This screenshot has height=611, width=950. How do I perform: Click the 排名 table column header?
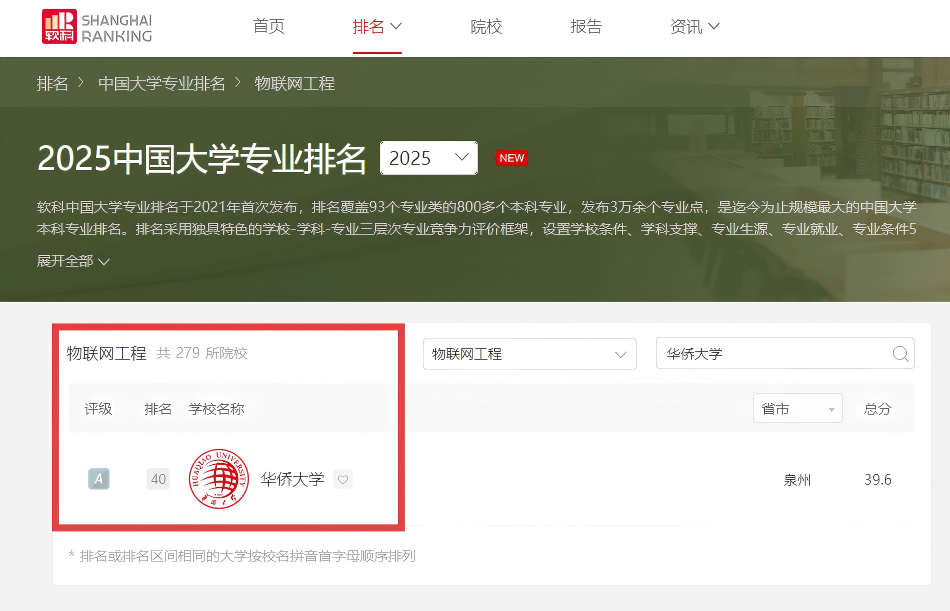click(158, 409)
